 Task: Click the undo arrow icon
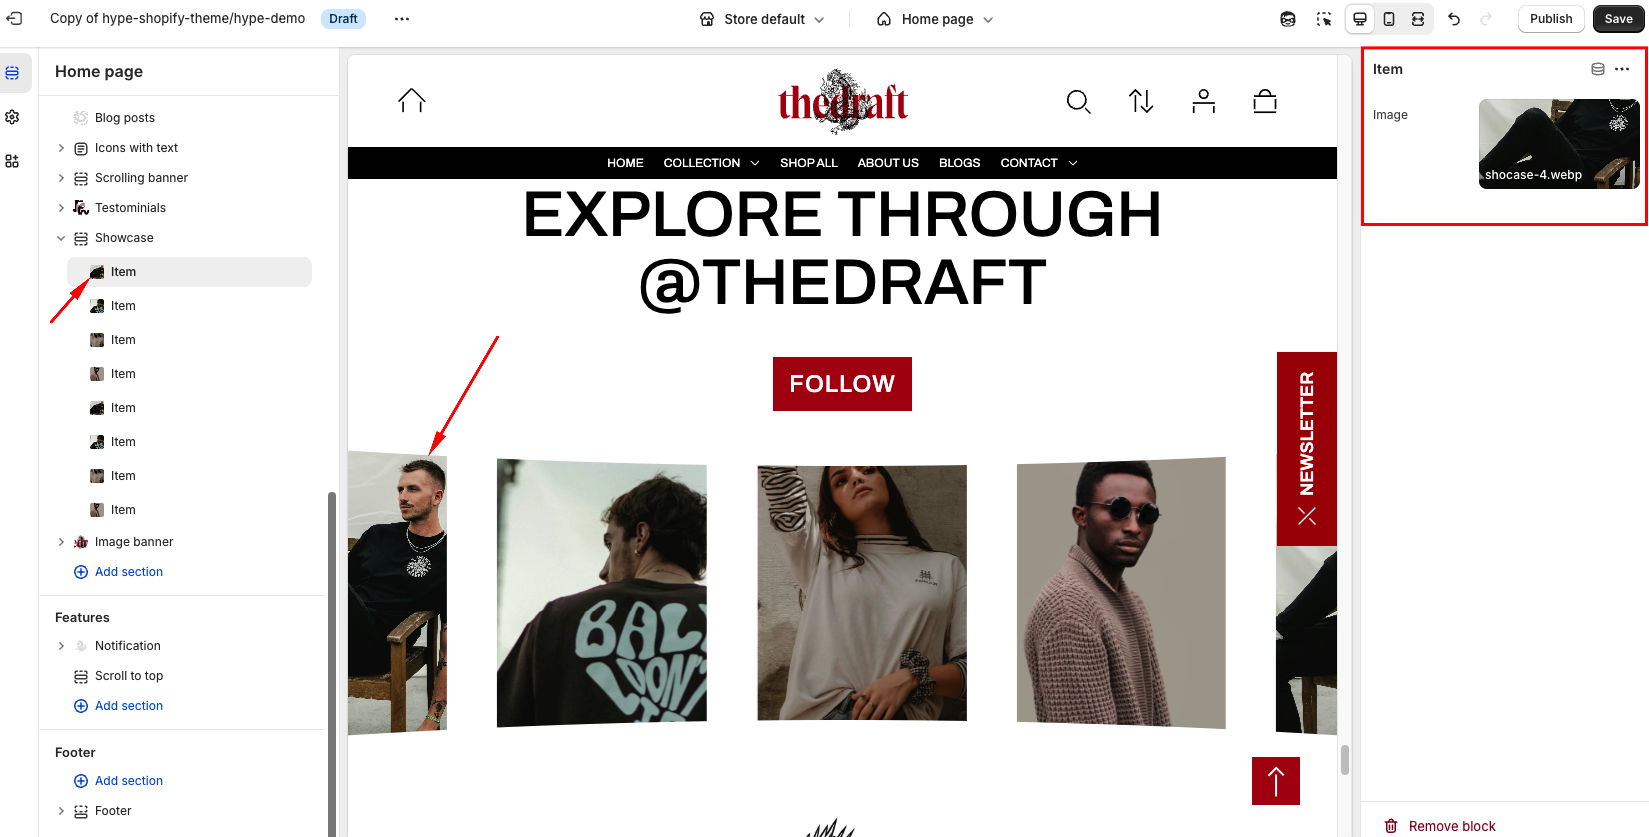[x=1454, y=19]
